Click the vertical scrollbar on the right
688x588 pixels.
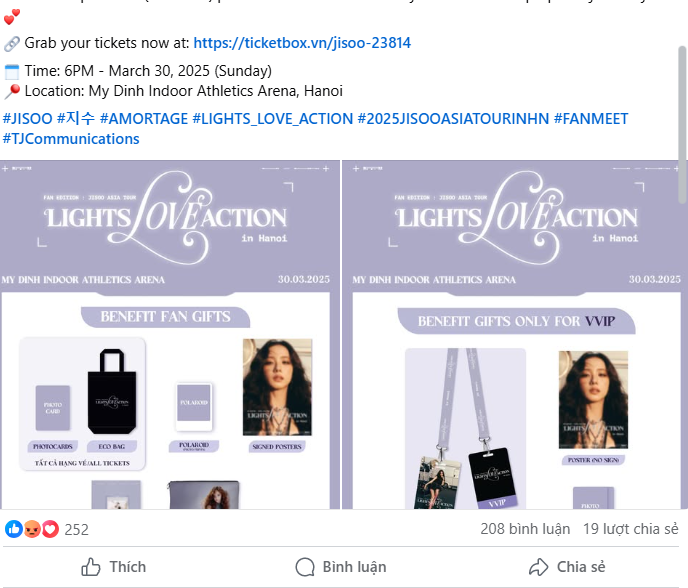pyautogui.click(x=683, y=124)
